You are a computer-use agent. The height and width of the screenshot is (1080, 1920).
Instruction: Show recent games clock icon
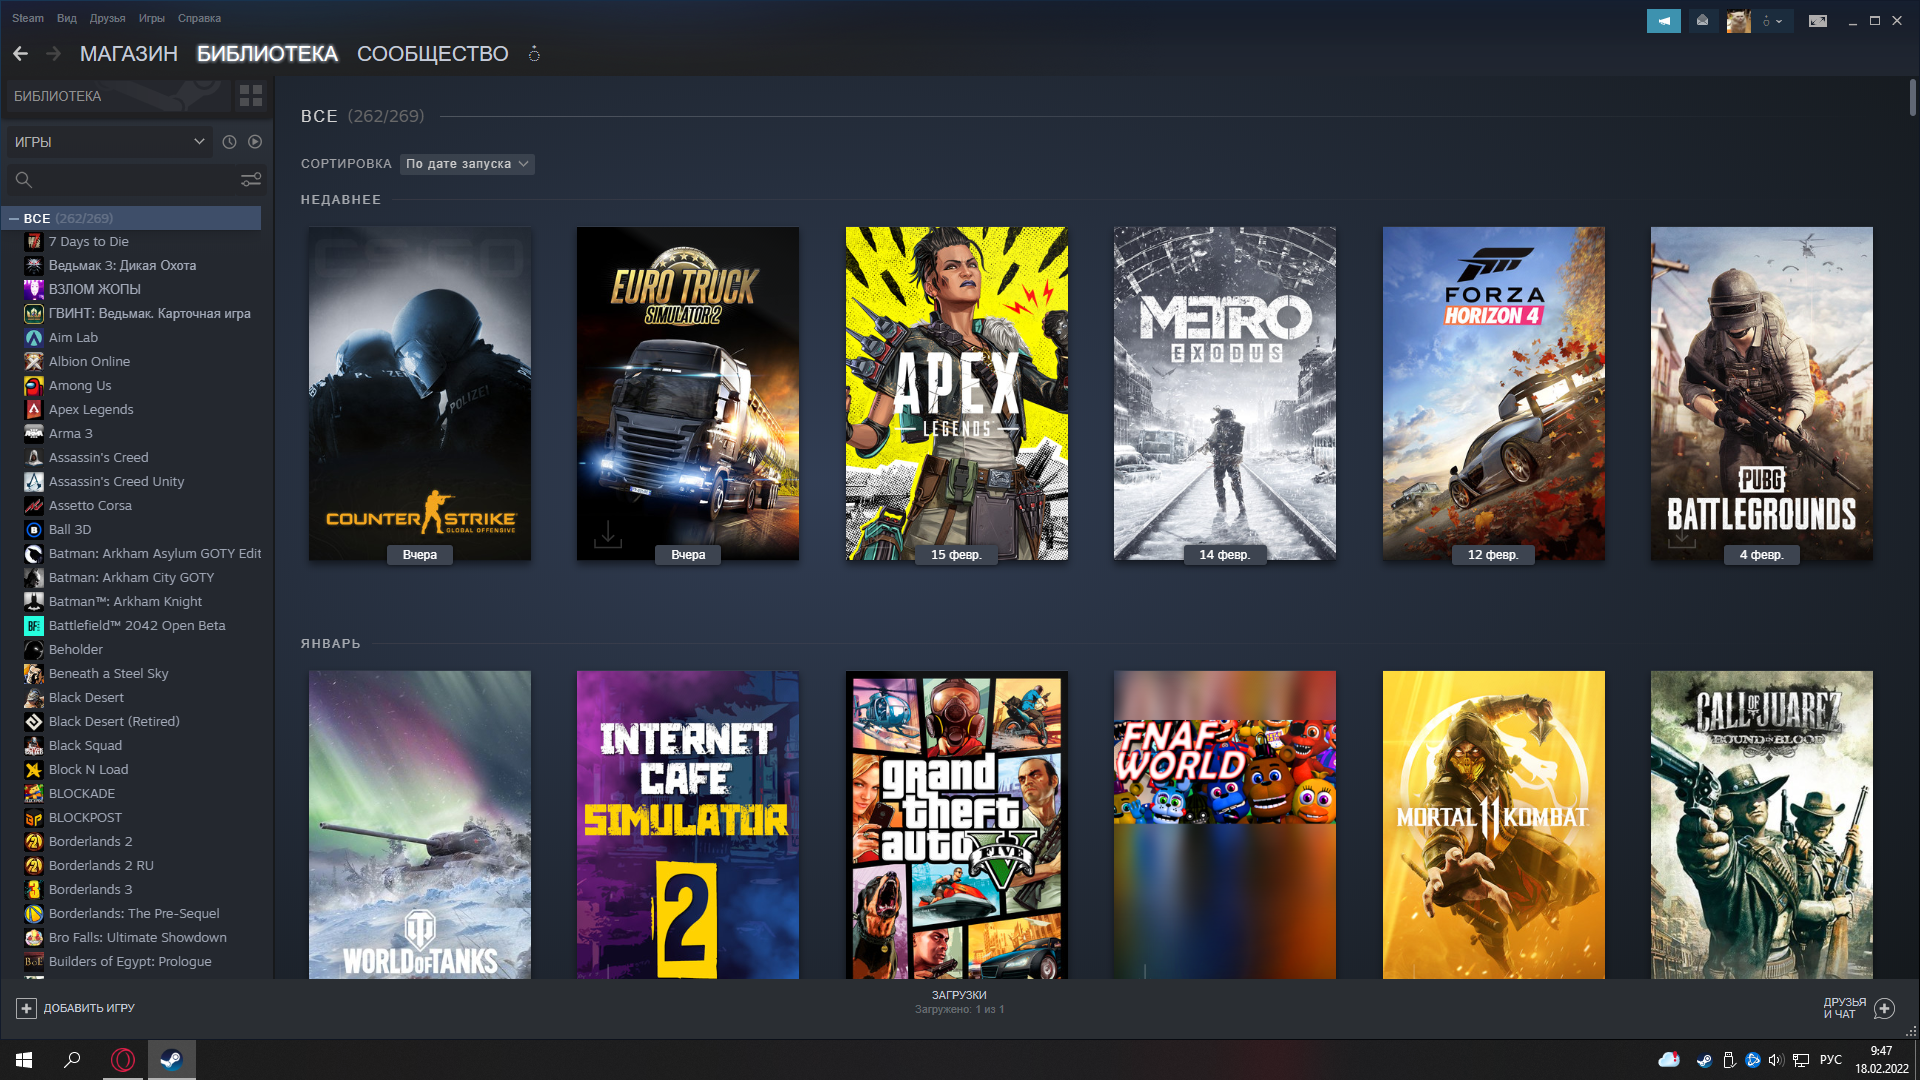229,142
